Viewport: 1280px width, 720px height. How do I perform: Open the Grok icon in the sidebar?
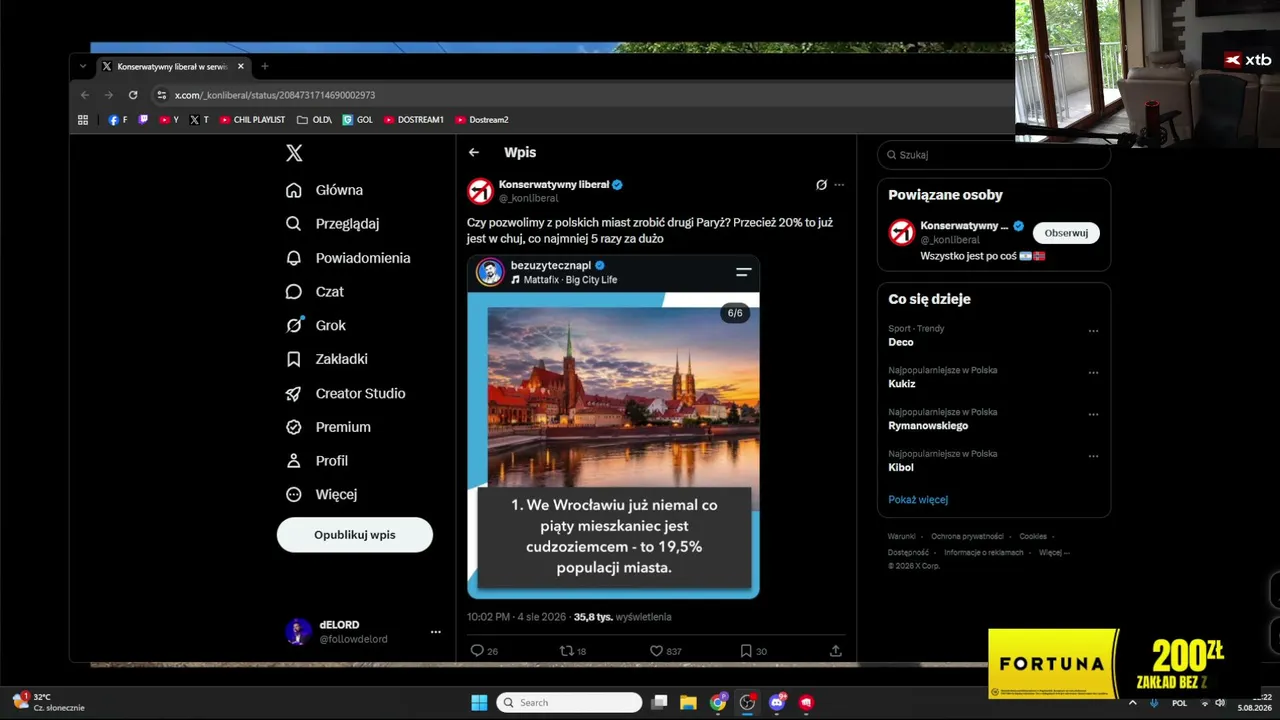coord(294,325)
